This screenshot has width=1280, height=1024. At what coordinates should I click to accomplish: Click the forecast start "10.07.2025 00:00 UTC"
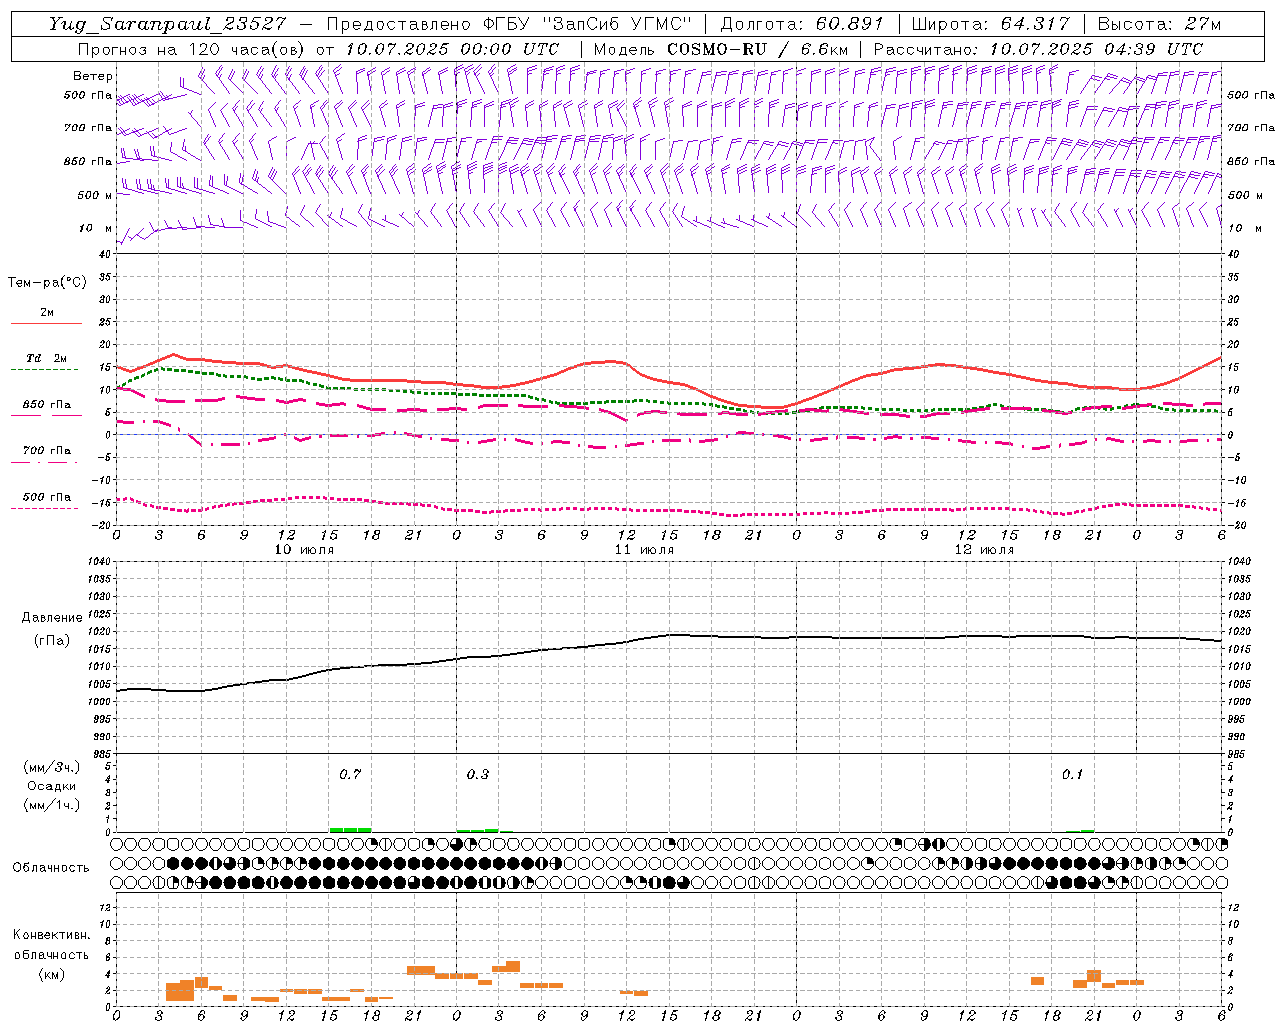pos(452,49)
